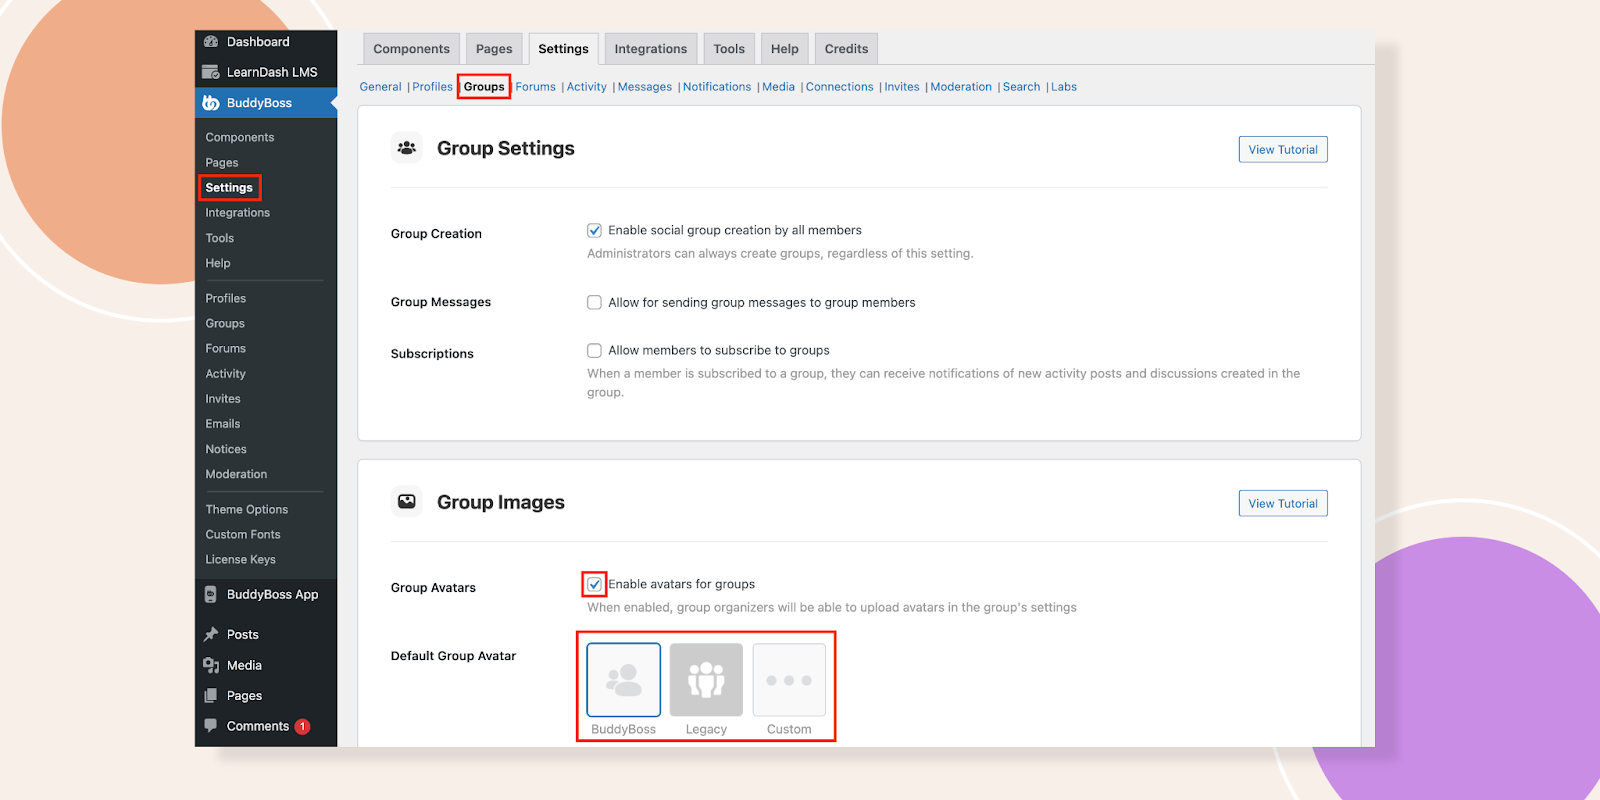Screen dimensions: 1600x800
Task: Open Invites in sidebar submenu
Action: pos(223,398)
